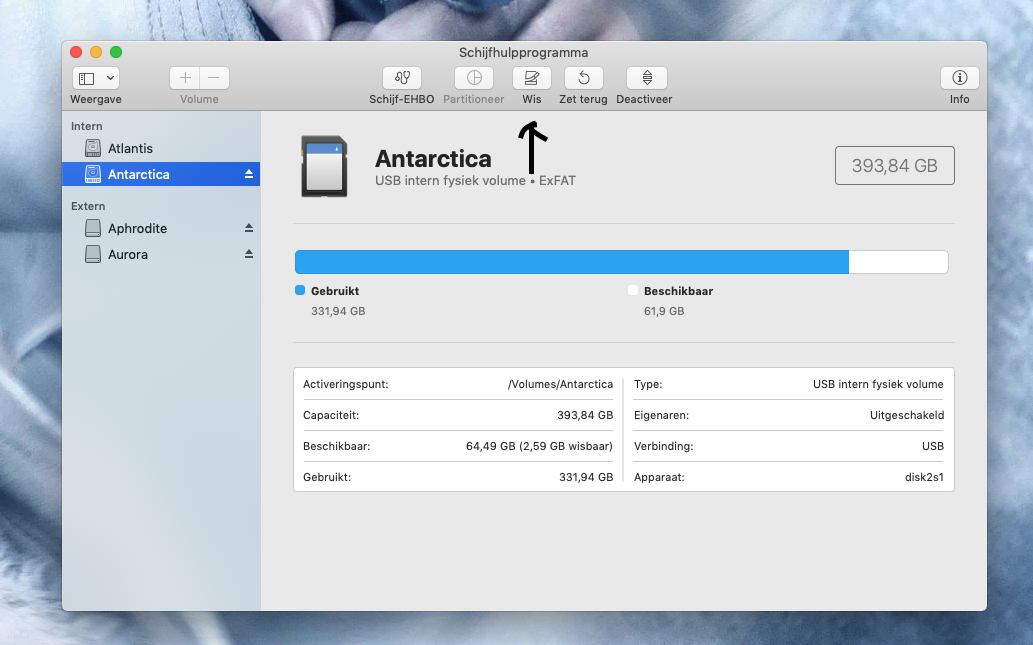Image resolution: width=1033 pixels, height=645 pixels.
Task: Open the Info toolbar button
Action: pos(959,78)
